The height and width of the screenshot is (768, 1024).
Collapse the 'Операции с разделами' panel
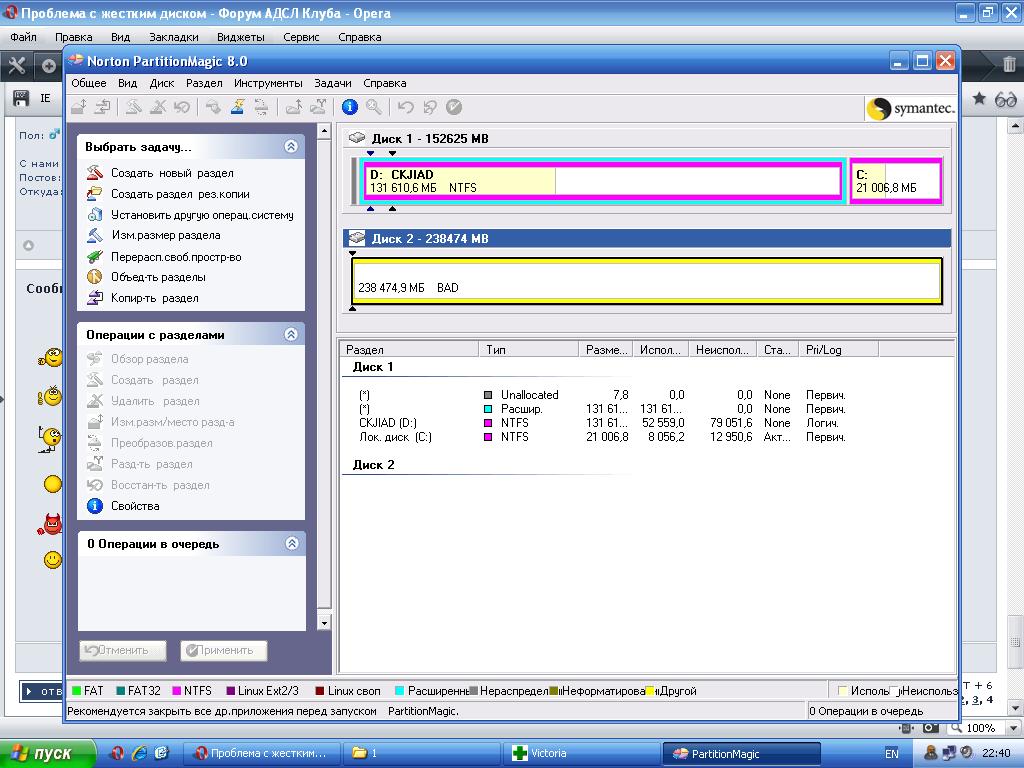coord(291,334)
